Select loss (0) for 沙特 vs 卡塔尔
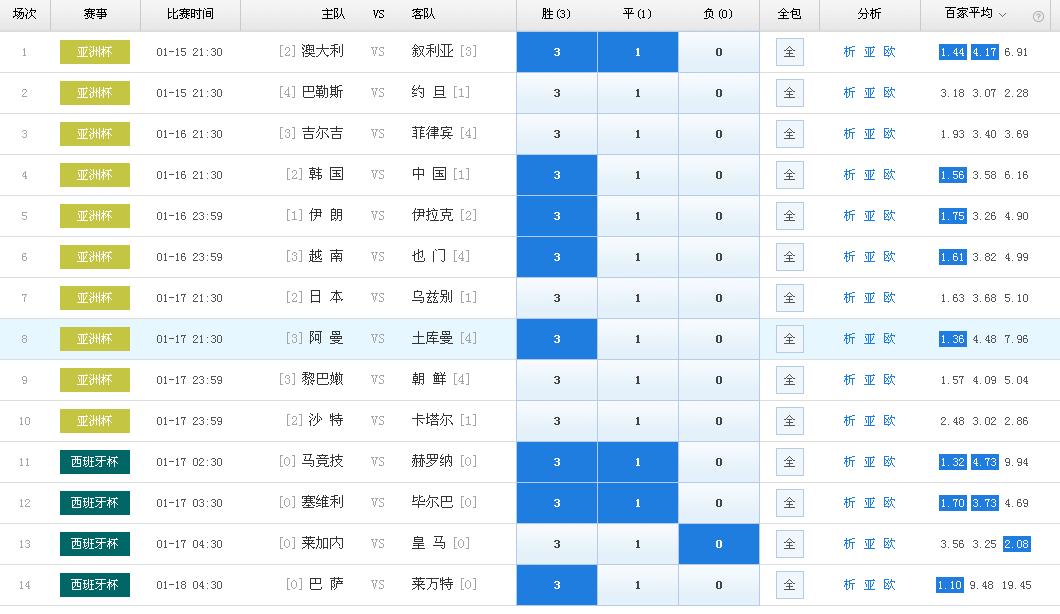Screen dimensions: 1060x614 tap(719, 421)
